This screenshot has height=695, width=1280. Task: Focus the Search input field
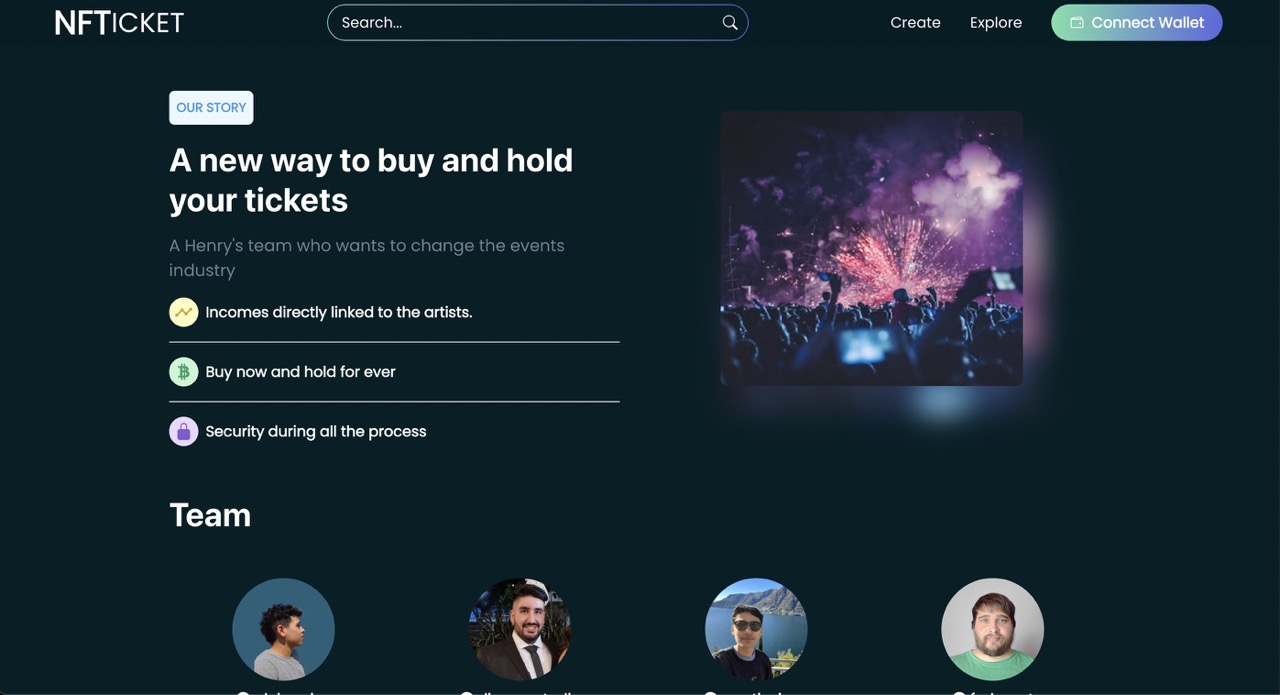[x=537, y=22]
